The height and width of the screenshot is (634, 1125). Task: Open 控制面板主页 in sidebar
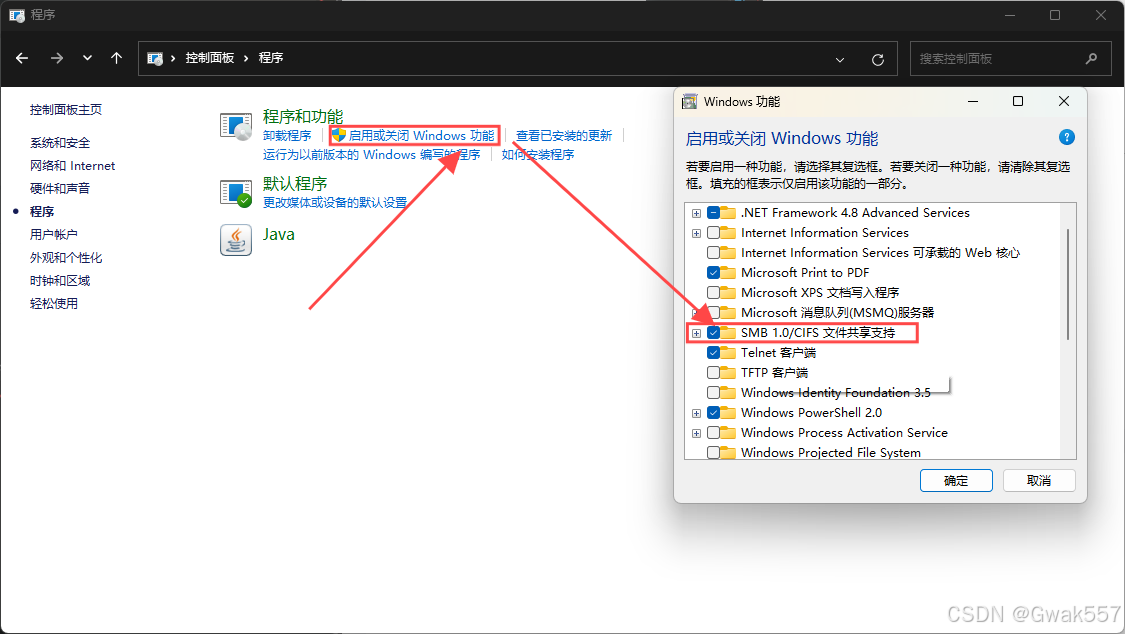pyautogui.click(x=65, y=110)
